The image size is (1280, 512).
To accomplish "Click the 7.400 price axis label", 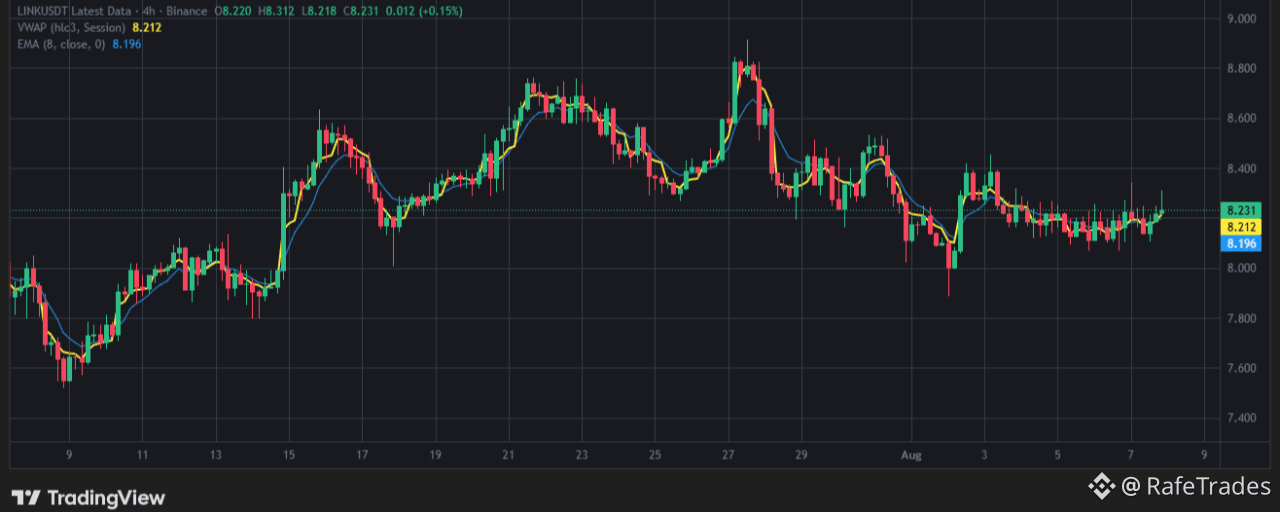I will 1240,418.
